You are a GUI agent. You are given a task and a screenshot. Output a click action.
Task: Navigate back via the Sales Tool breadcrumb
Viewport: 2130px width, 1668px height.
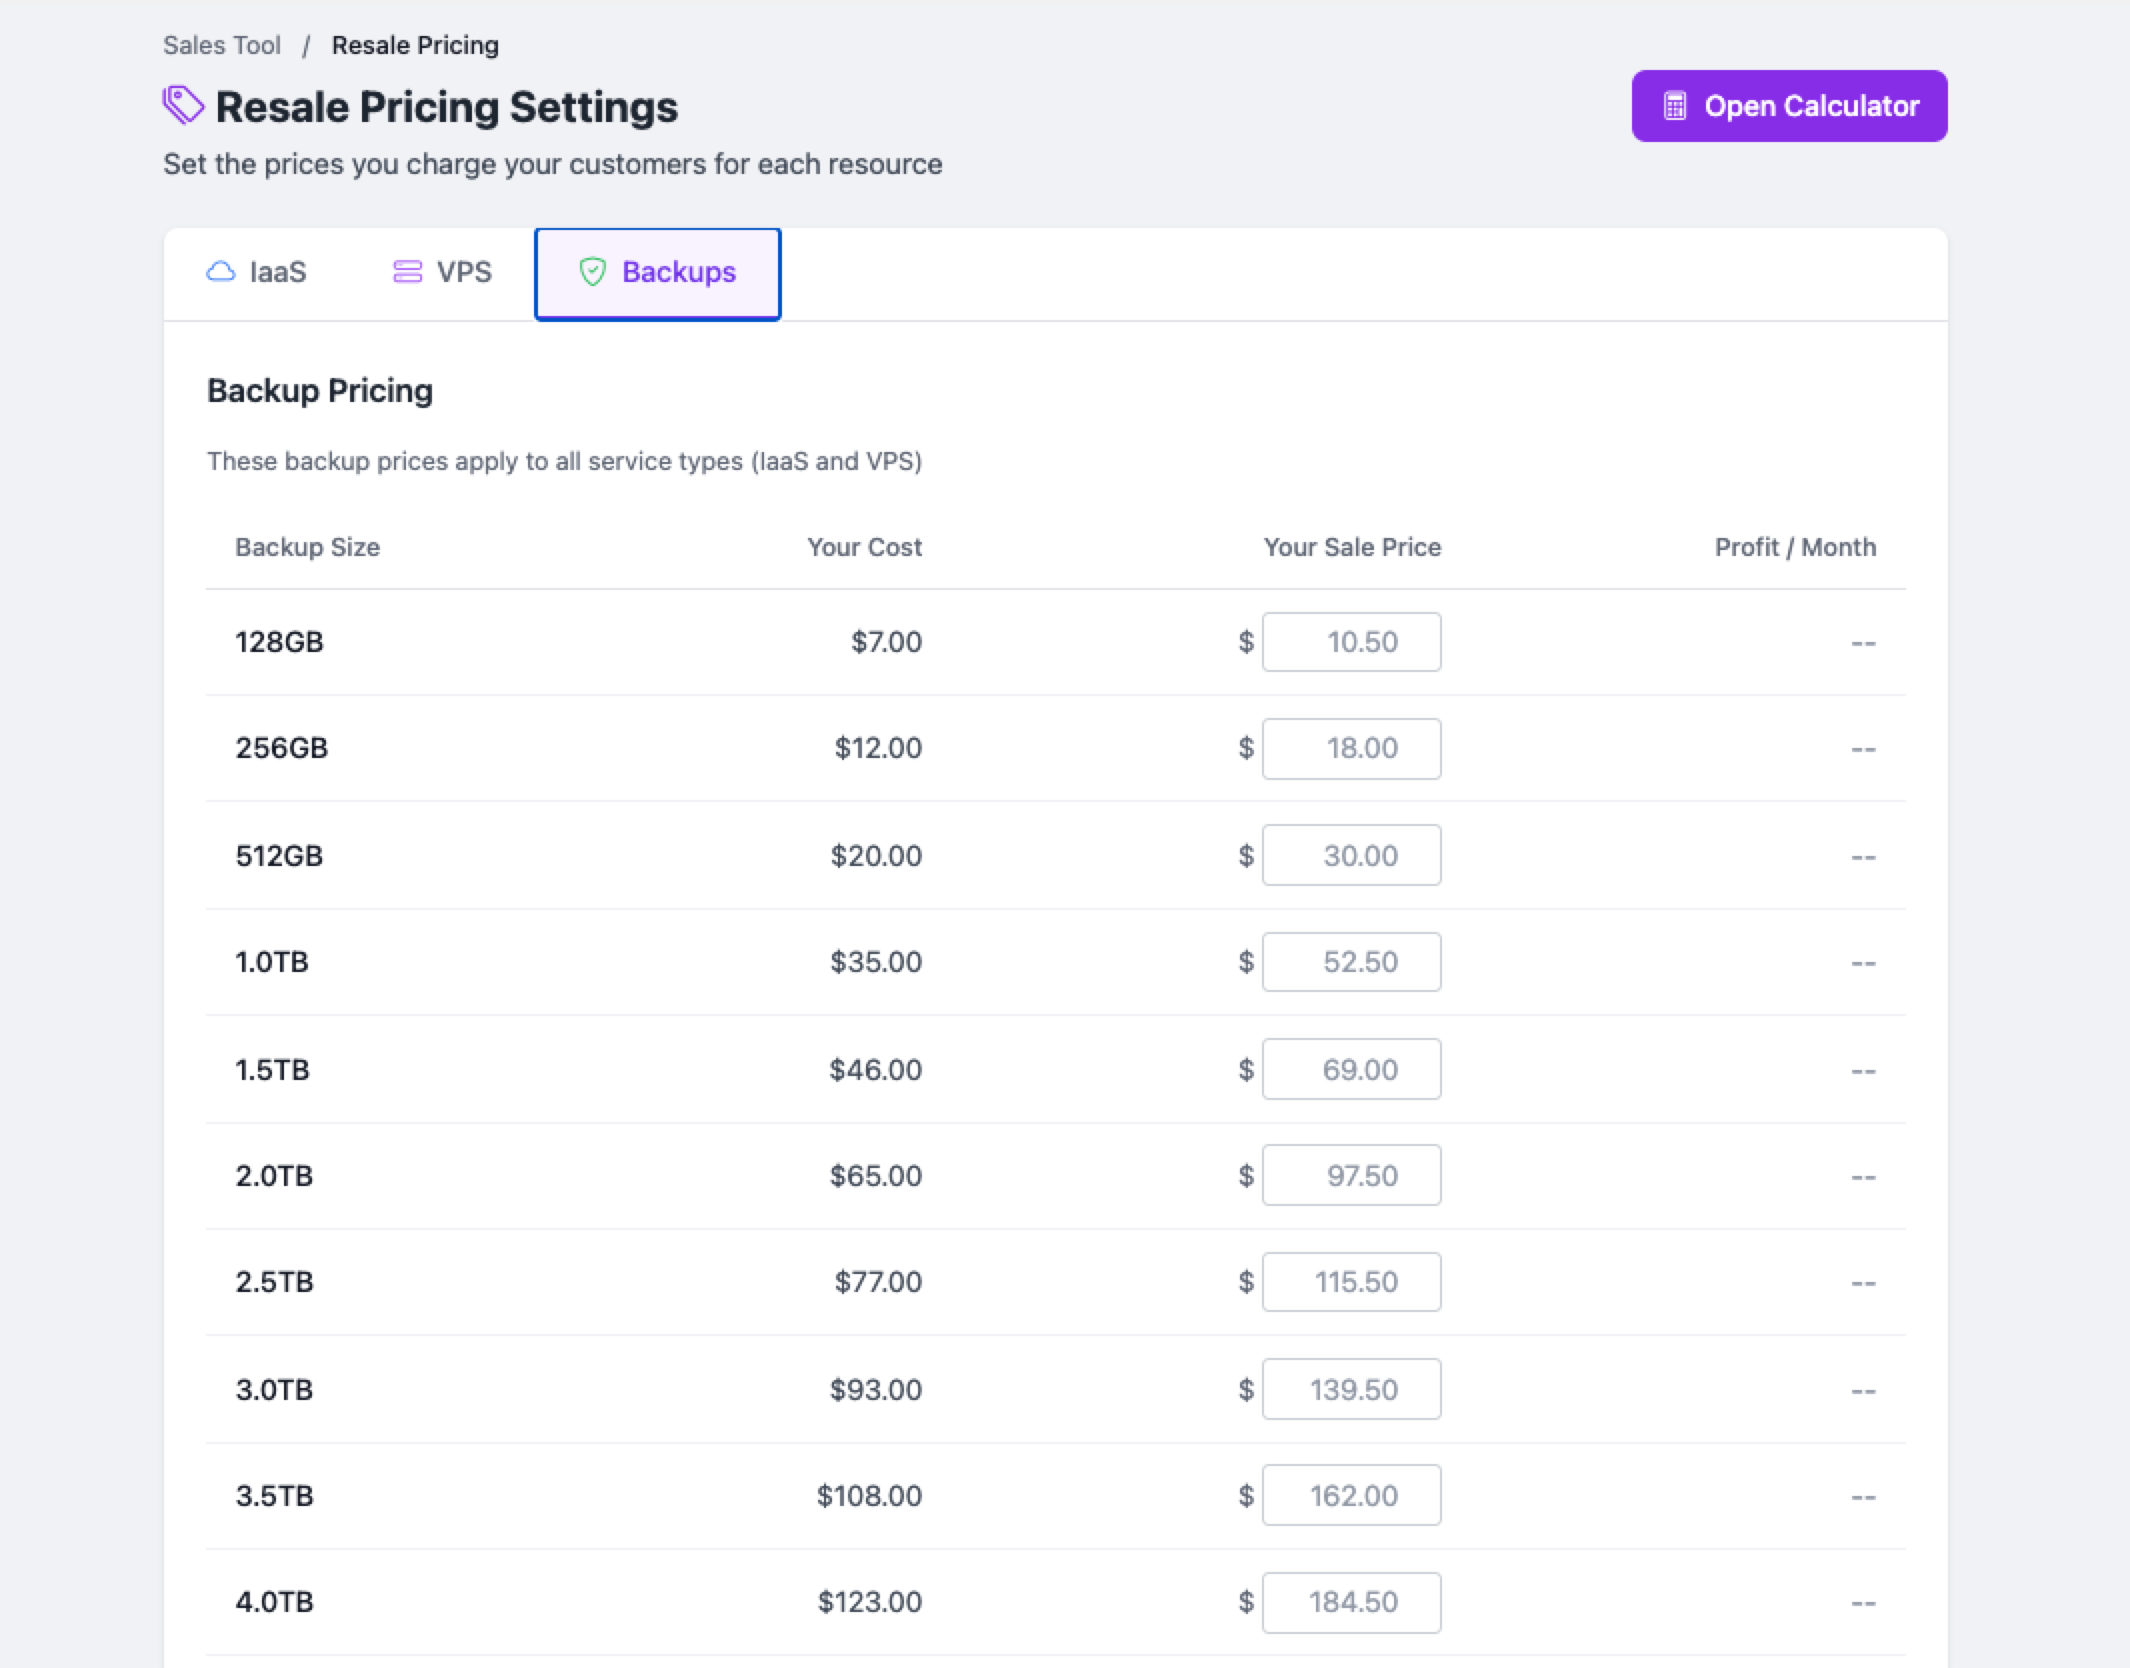coord(221,44)
